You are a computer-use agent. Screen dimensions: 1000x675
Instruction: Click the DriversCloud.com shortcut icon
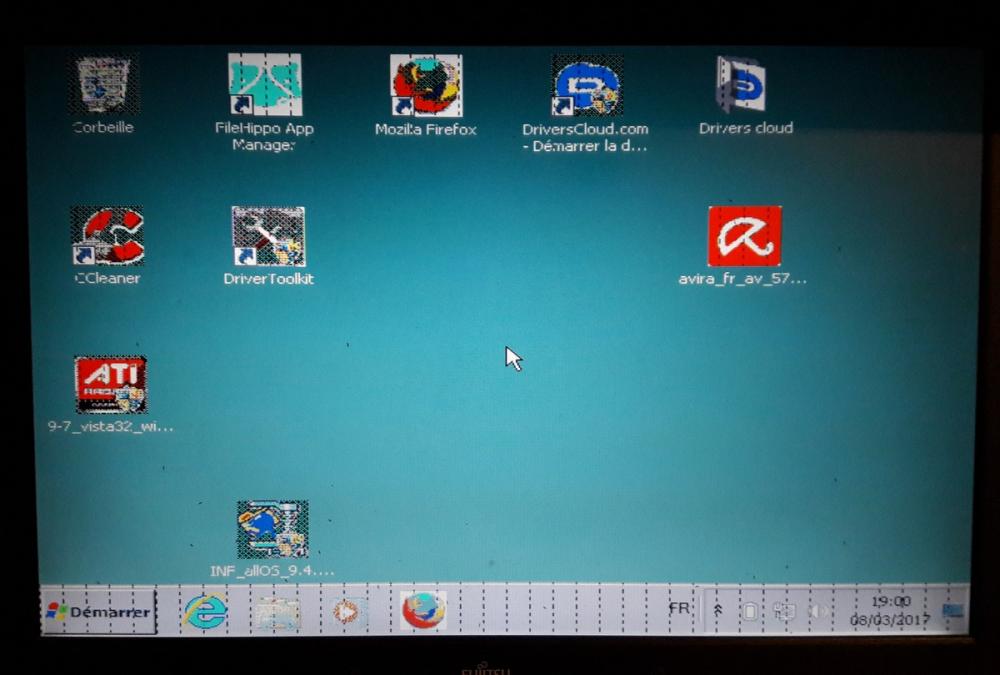[x=587, y=85]
